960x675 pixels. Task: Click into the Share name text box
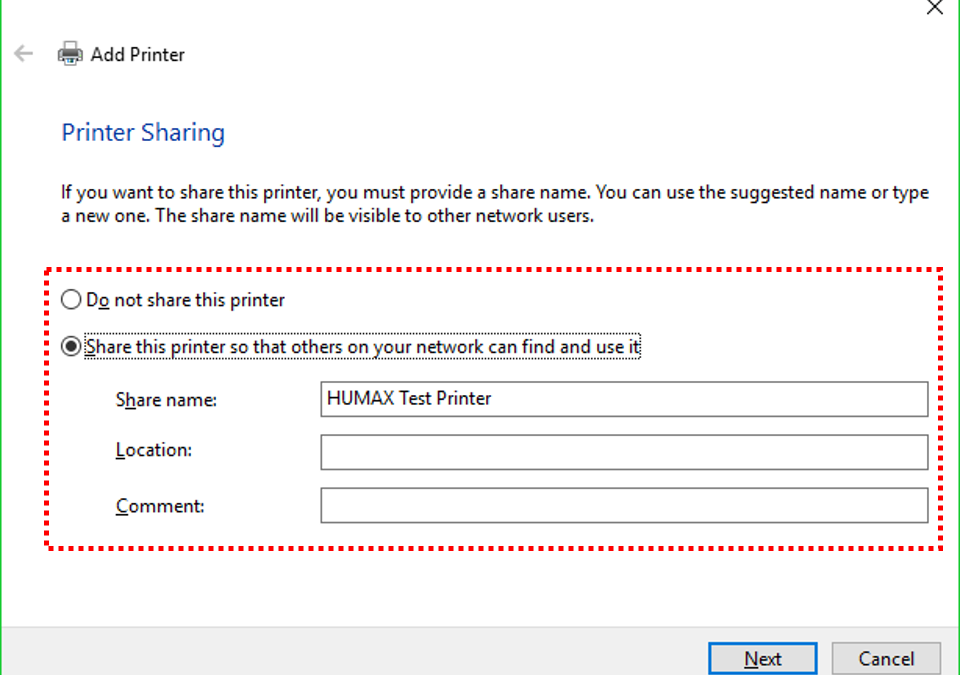[x=624, y=399]
